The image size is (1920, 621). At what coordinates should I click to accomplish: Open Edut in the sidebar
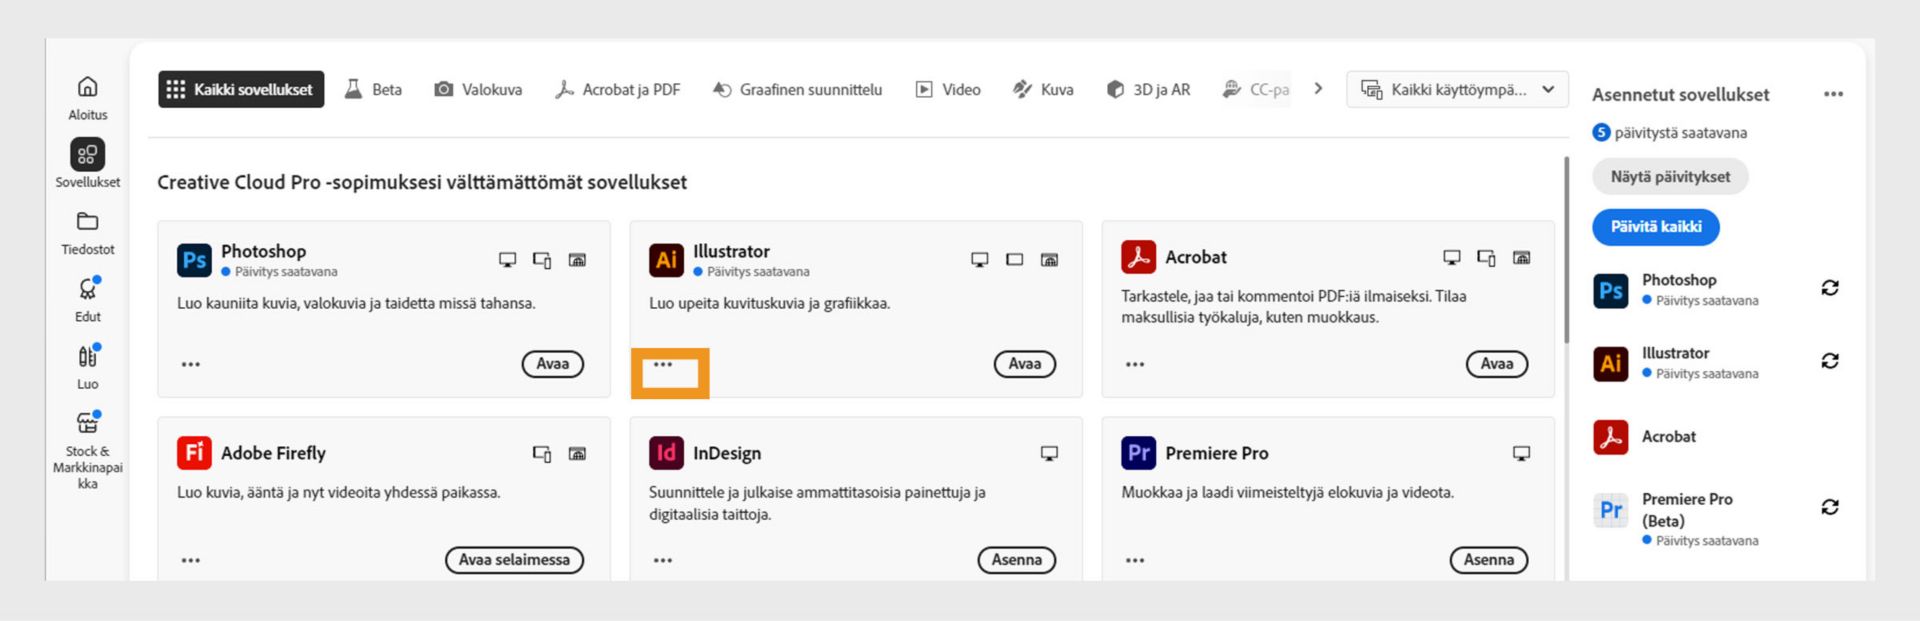(88, 299)
